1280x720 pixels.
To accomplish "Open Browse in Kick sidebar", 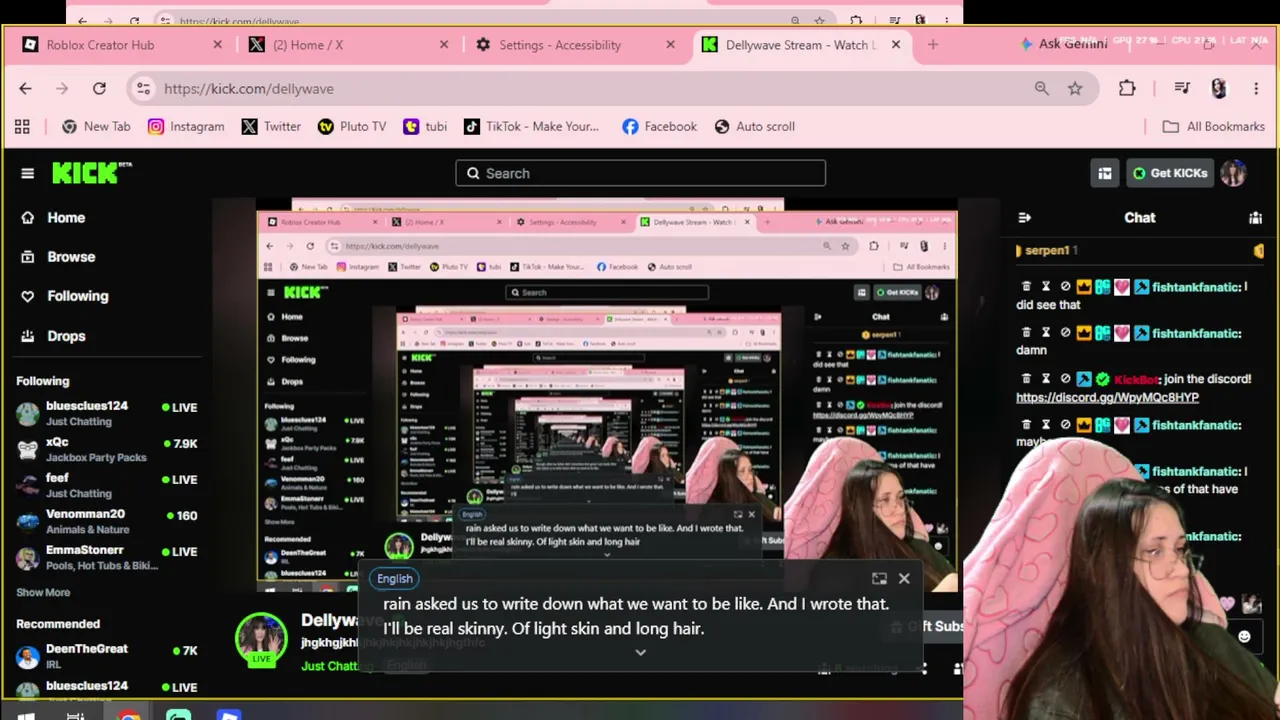I will coord(59,257).
